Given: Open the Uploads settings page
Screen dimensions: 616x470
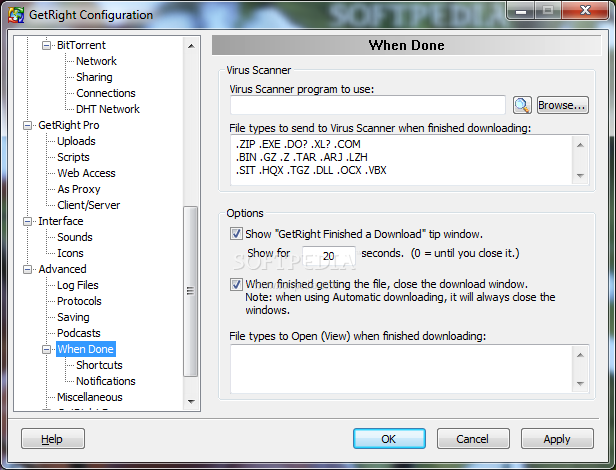Looking at the screenshot, I should click(x=76, y=141).
